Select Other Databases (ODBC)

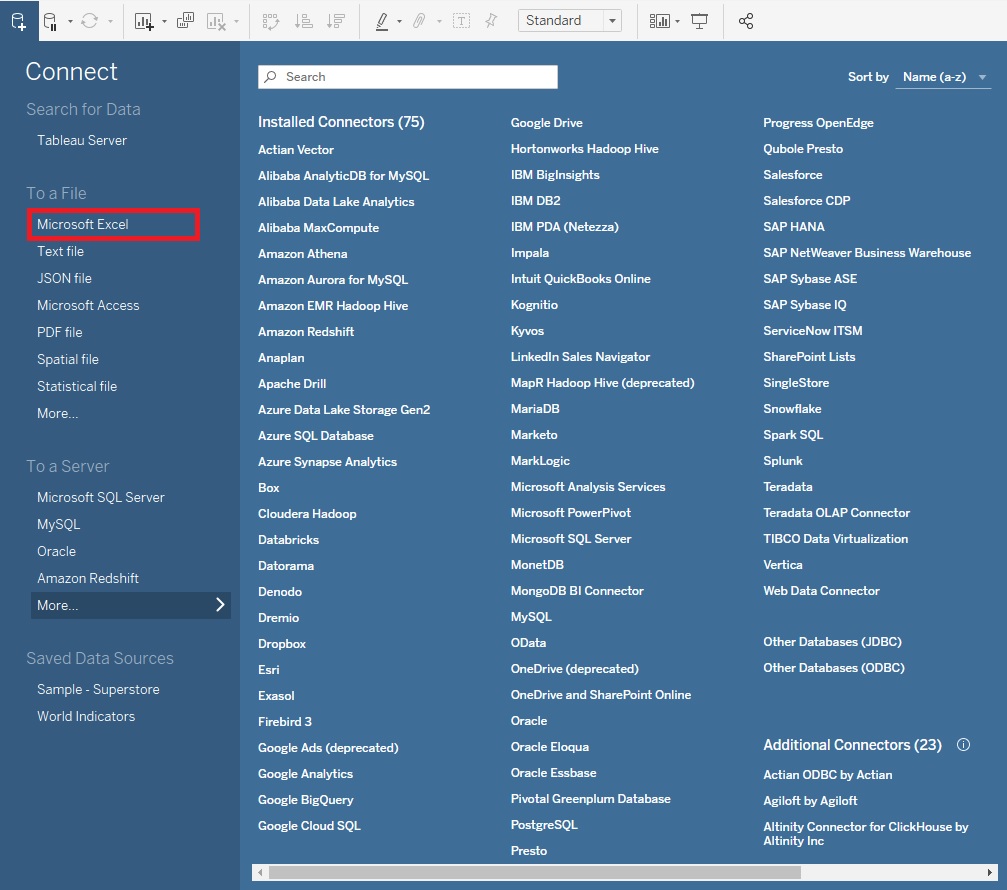(834, 668)
